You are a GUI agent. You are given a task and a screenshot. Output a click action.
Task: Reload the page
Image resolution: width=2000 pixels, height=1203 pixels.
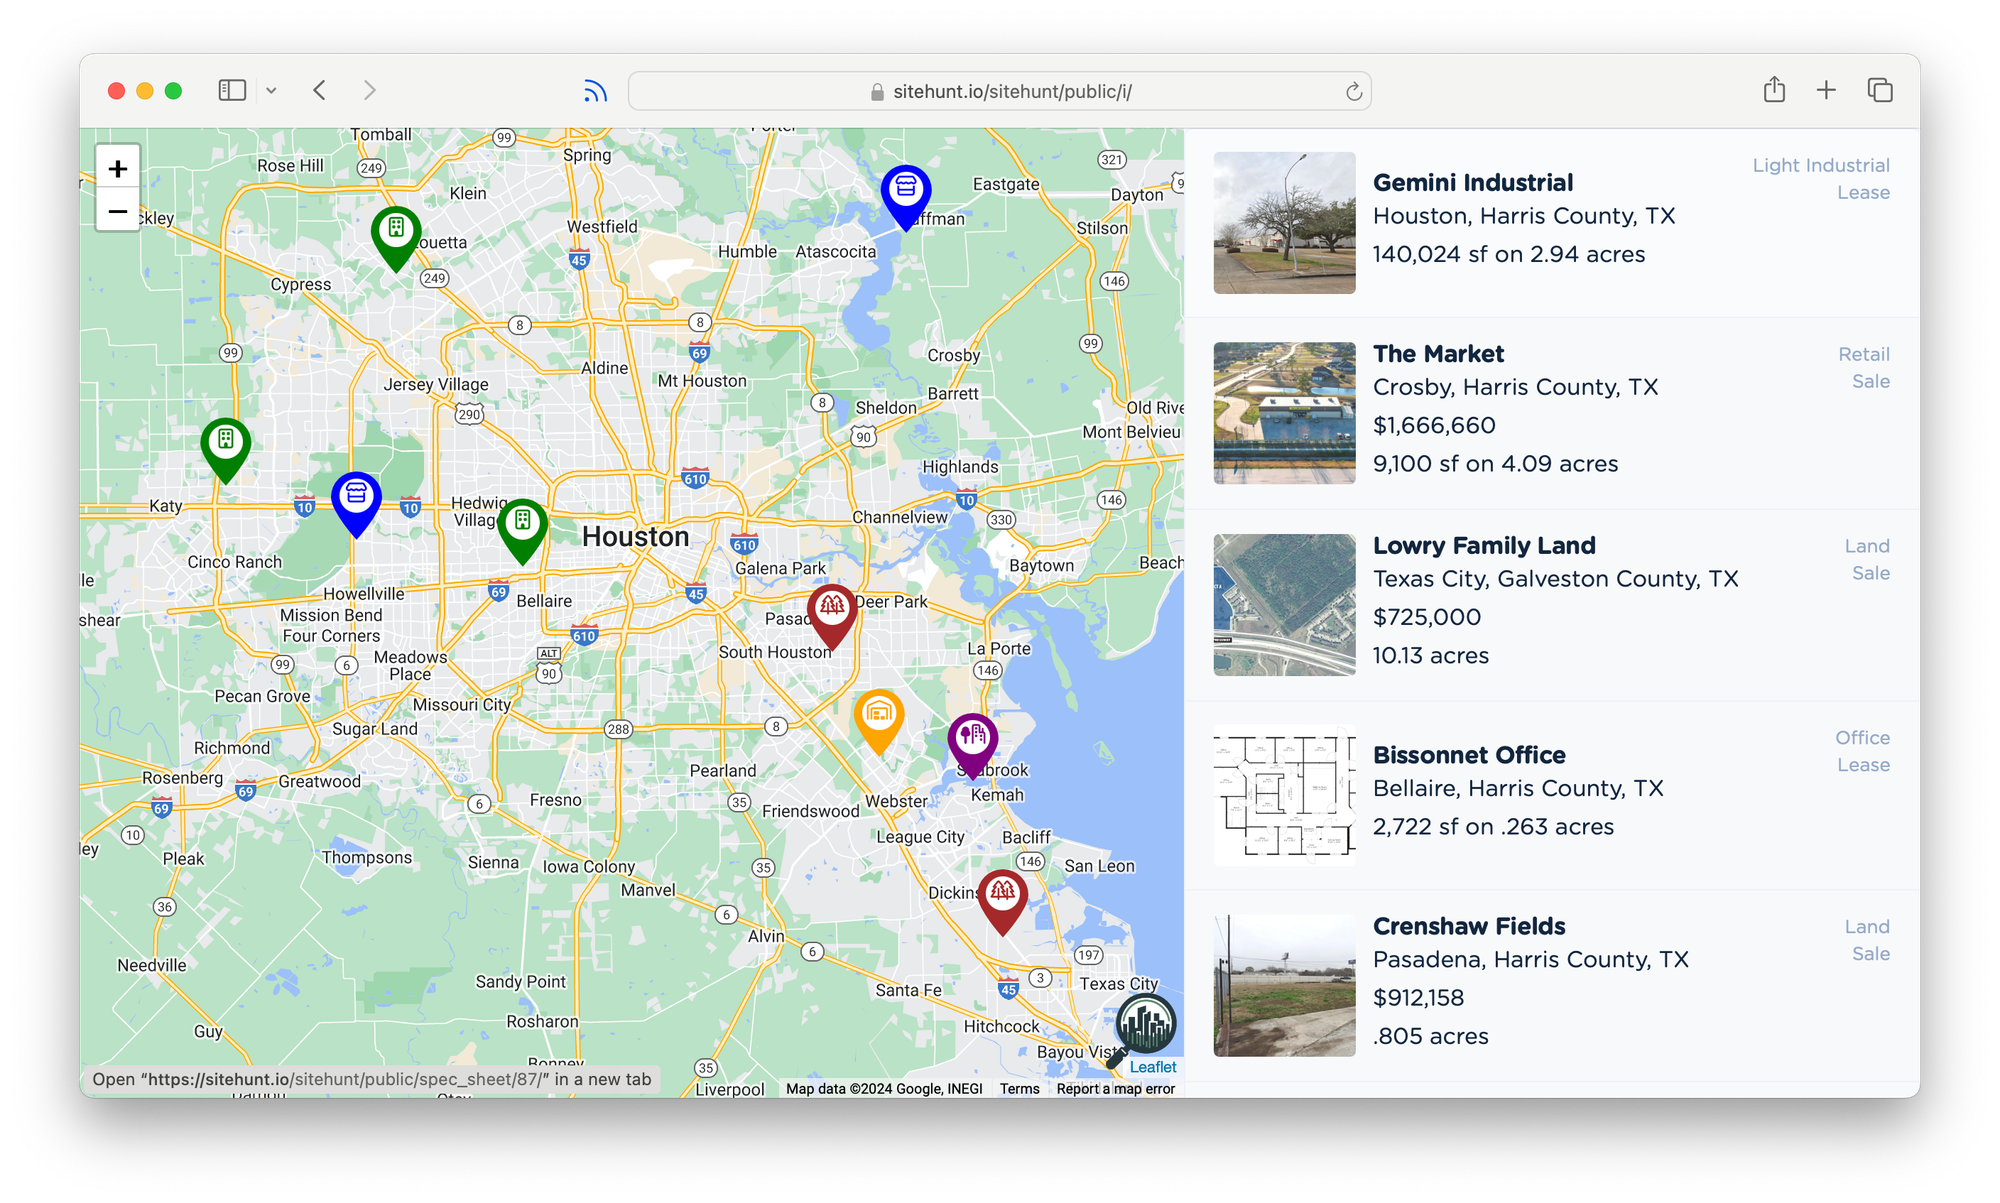1354,91
